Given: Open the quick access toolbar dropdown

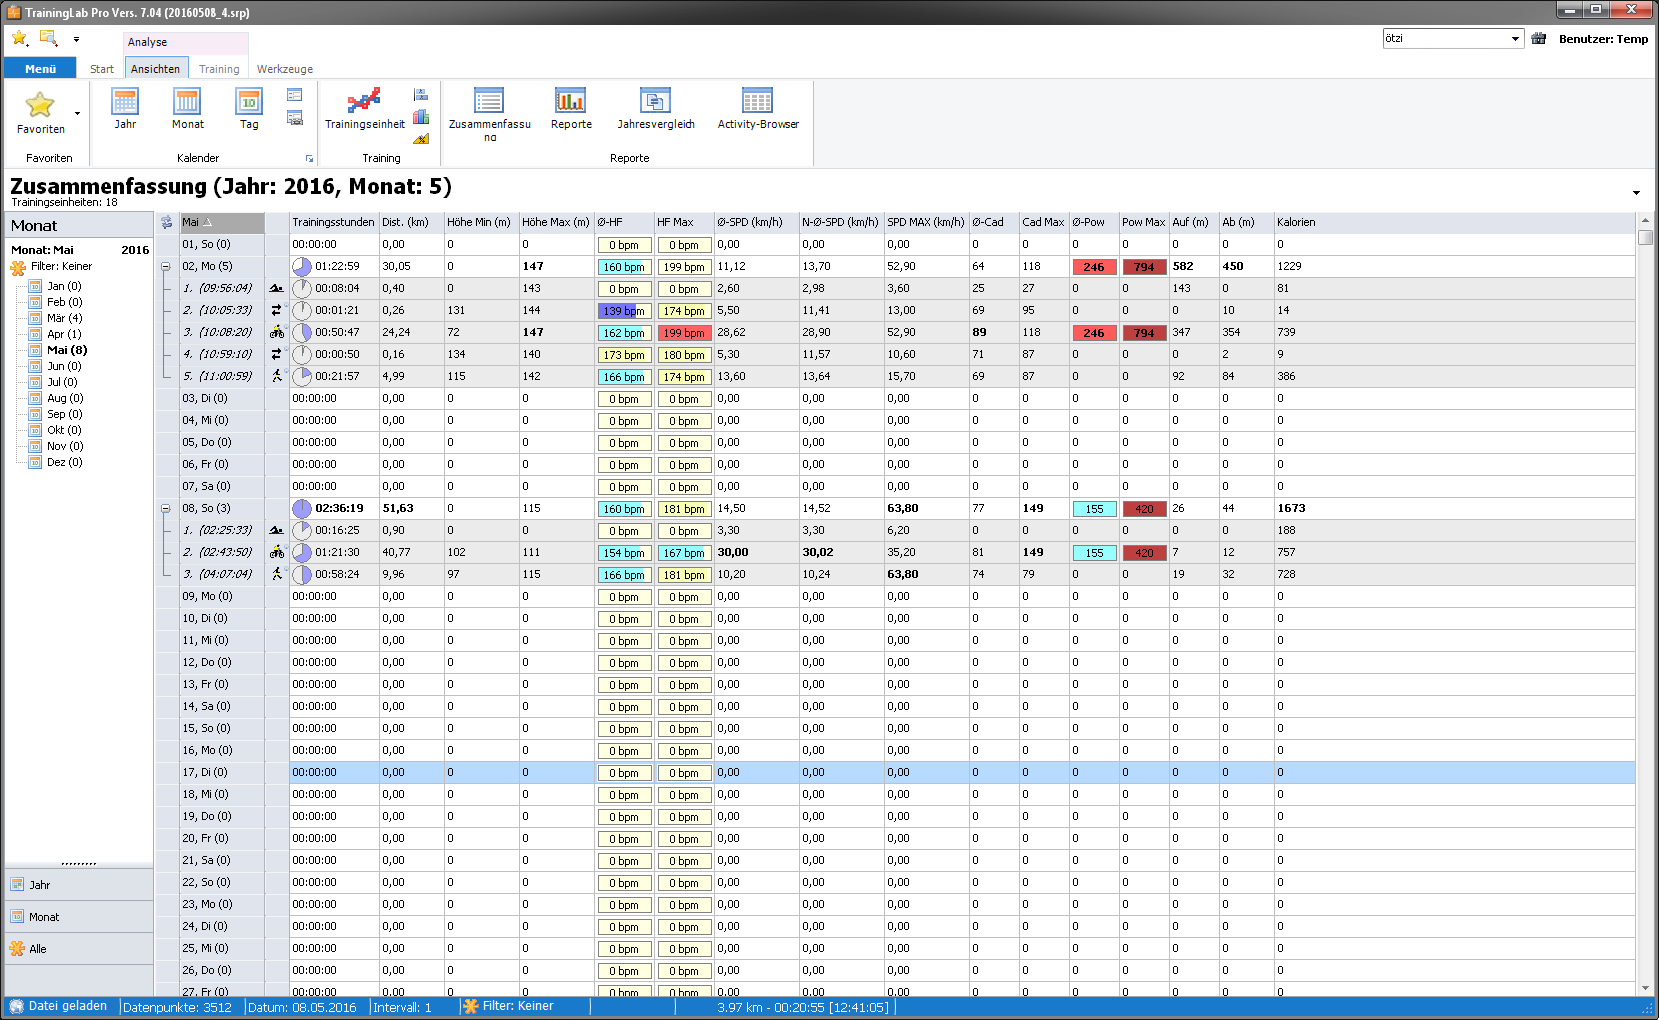Looking at the screenshot, I should click(76, 40).
